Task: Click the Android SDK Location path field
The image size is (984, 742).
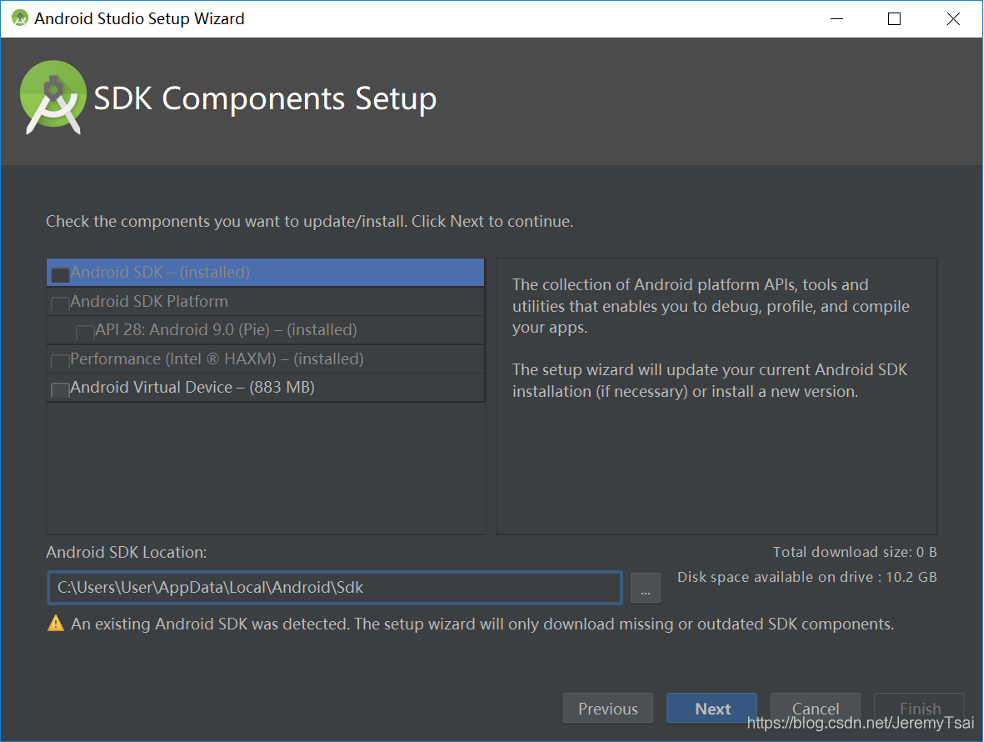Action: pyautogui.click(x=334, y=588)
